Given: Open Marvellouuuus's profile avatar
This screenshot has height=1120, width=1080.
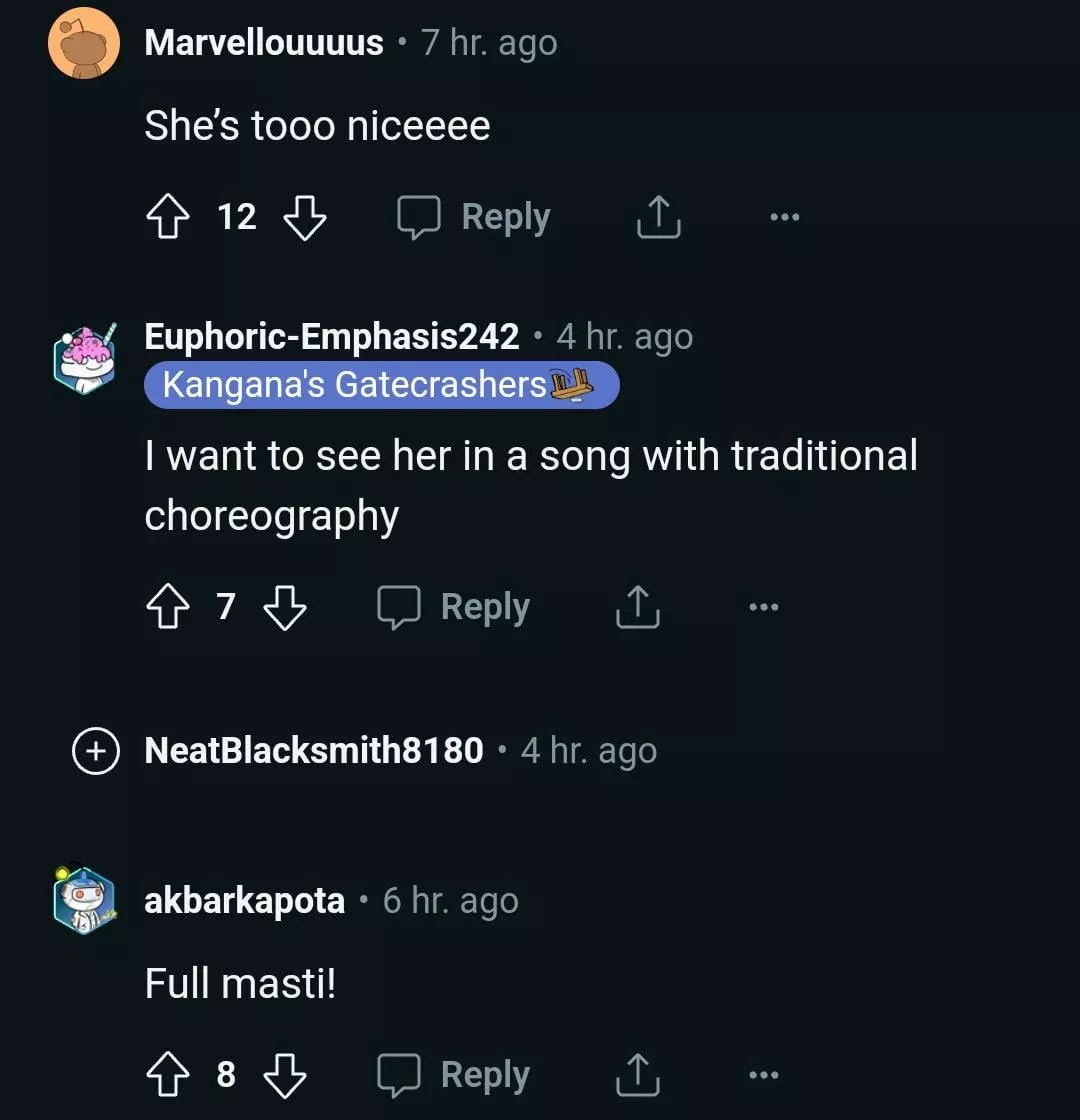Looking at the screenshot, I should point(84,43).
